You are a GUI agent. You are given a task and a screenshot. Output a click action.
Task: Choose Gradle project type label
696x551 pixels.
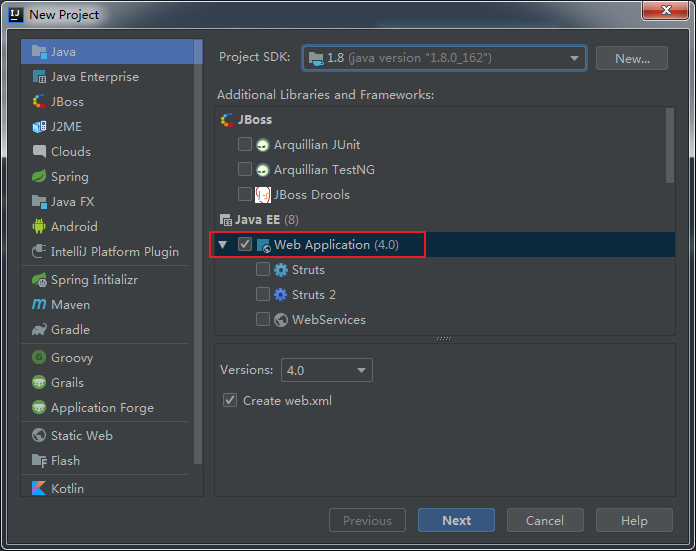[x=71, y=329]
